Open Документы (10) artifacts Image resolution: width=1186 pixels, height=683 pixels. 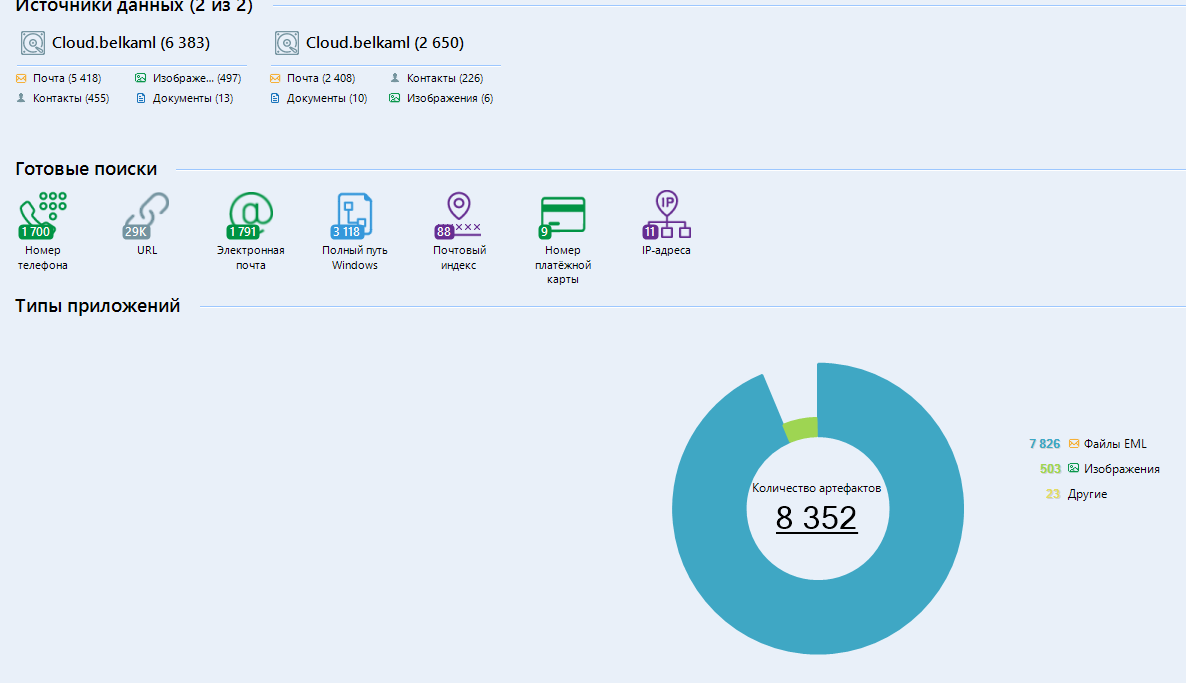click(x=327, y=98)
